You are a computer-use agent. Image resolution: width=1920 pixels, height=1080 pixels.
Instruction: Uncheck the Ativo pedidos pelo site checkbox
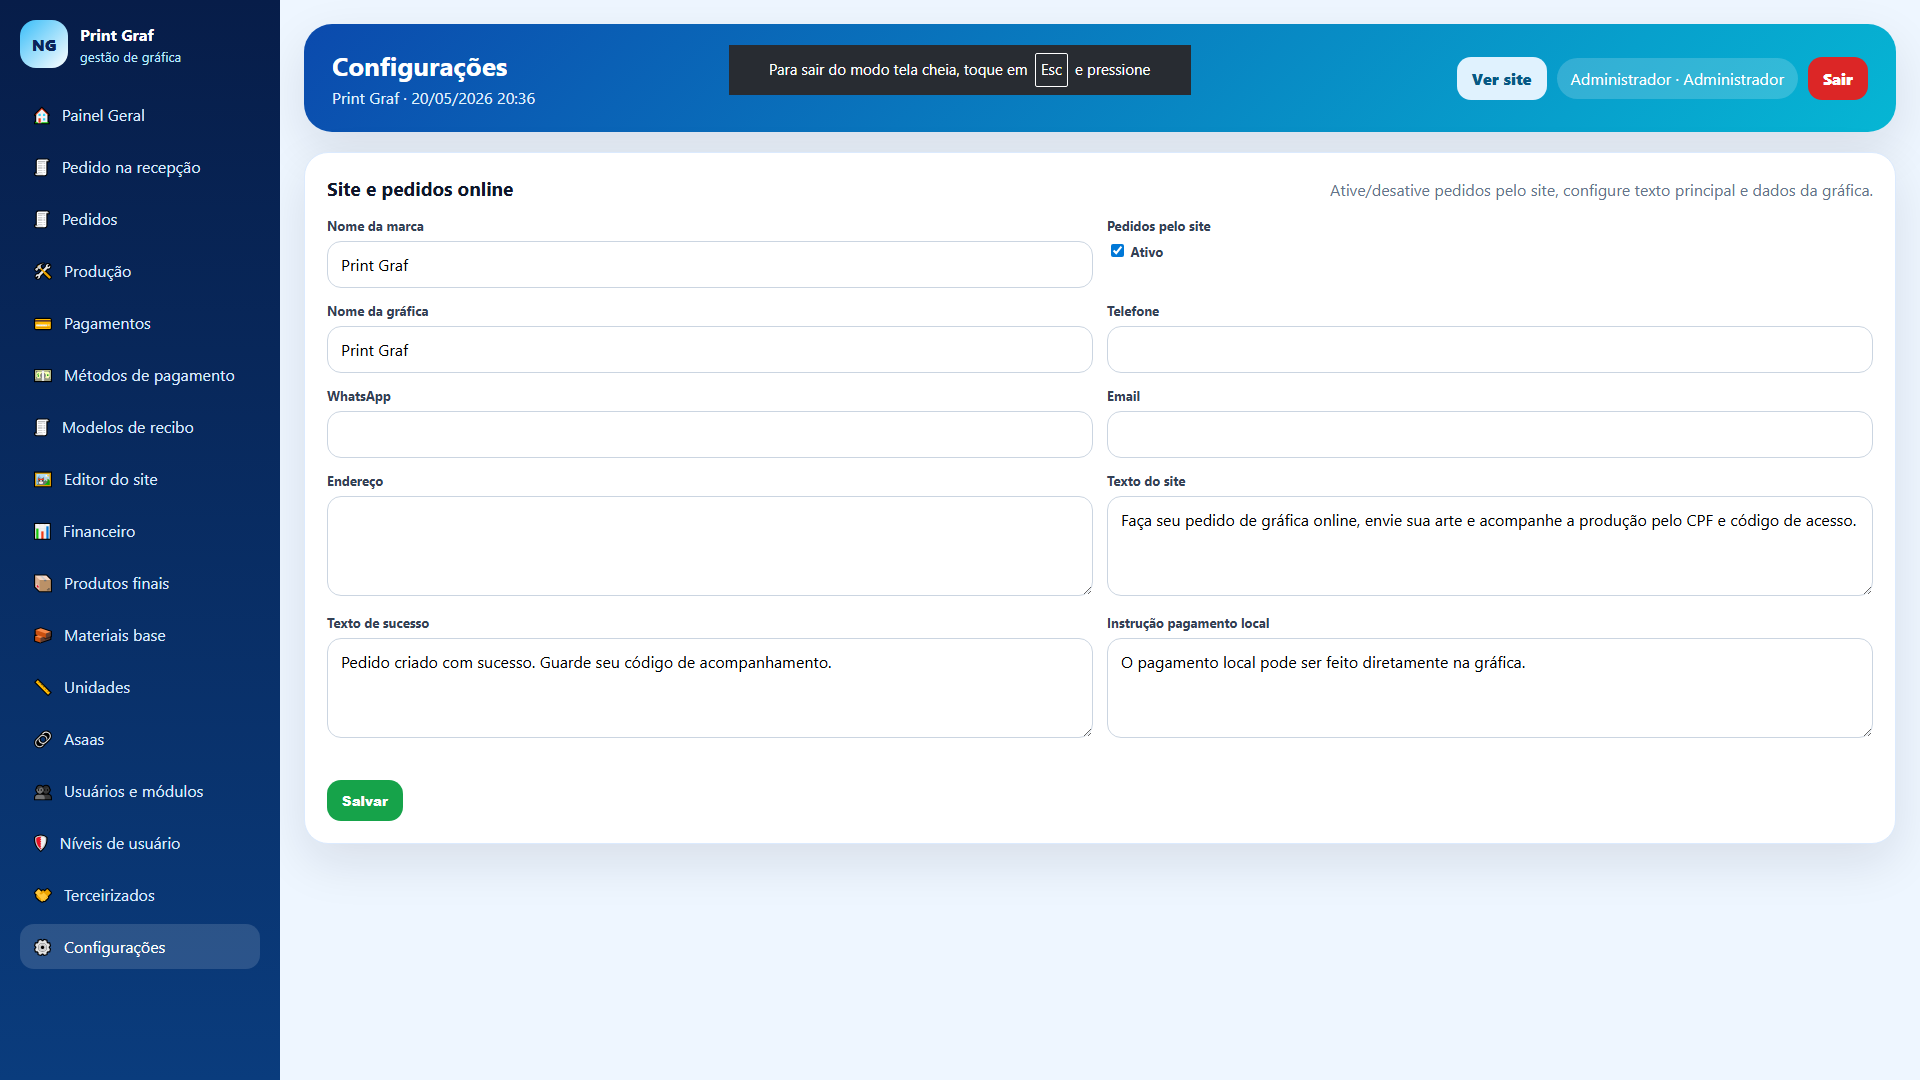(x=1117, y=251)
